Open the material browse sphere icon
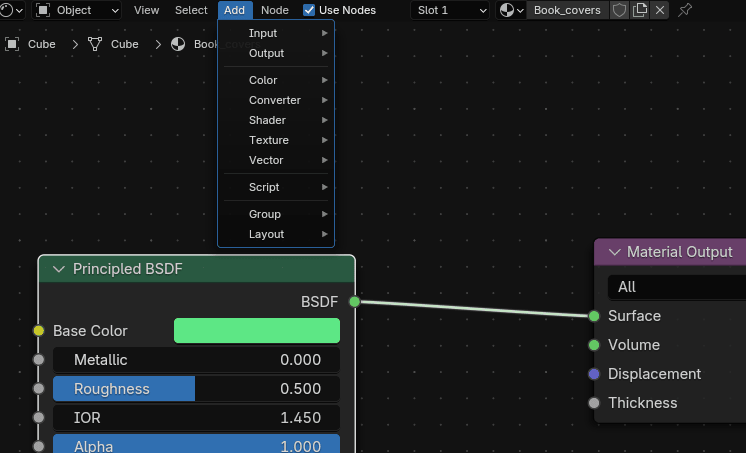 click(x=511, y=10)
